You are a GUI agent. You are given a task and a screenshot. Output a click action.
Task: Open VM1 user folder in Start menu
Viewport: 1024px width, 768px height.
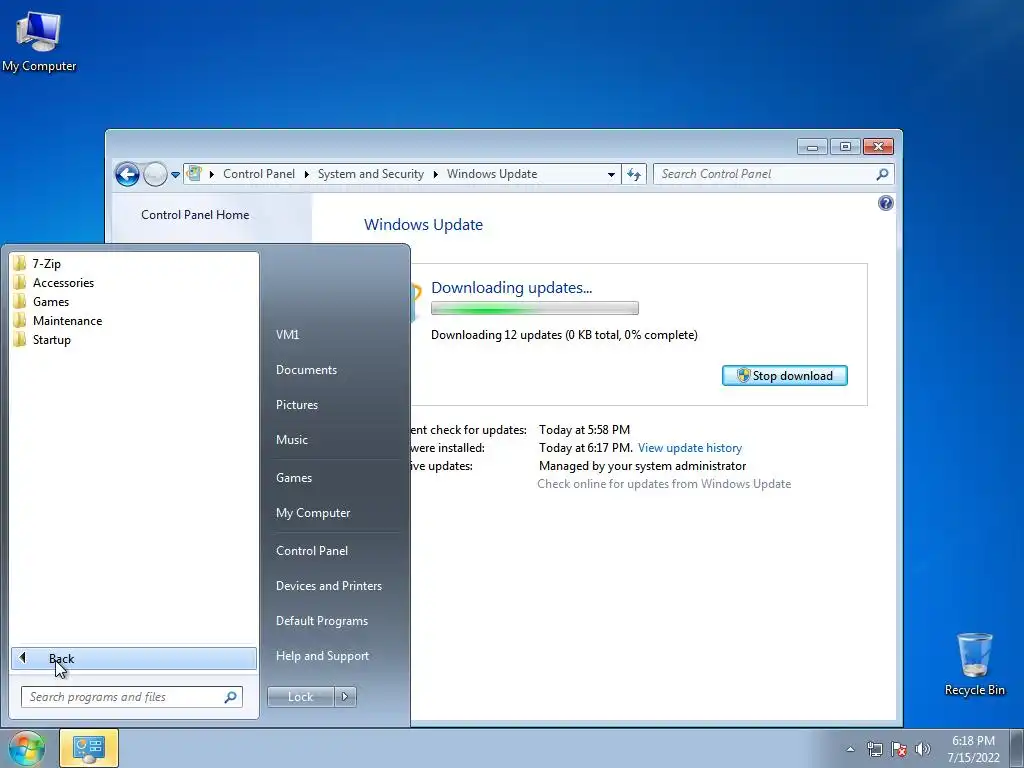(287, 334)
